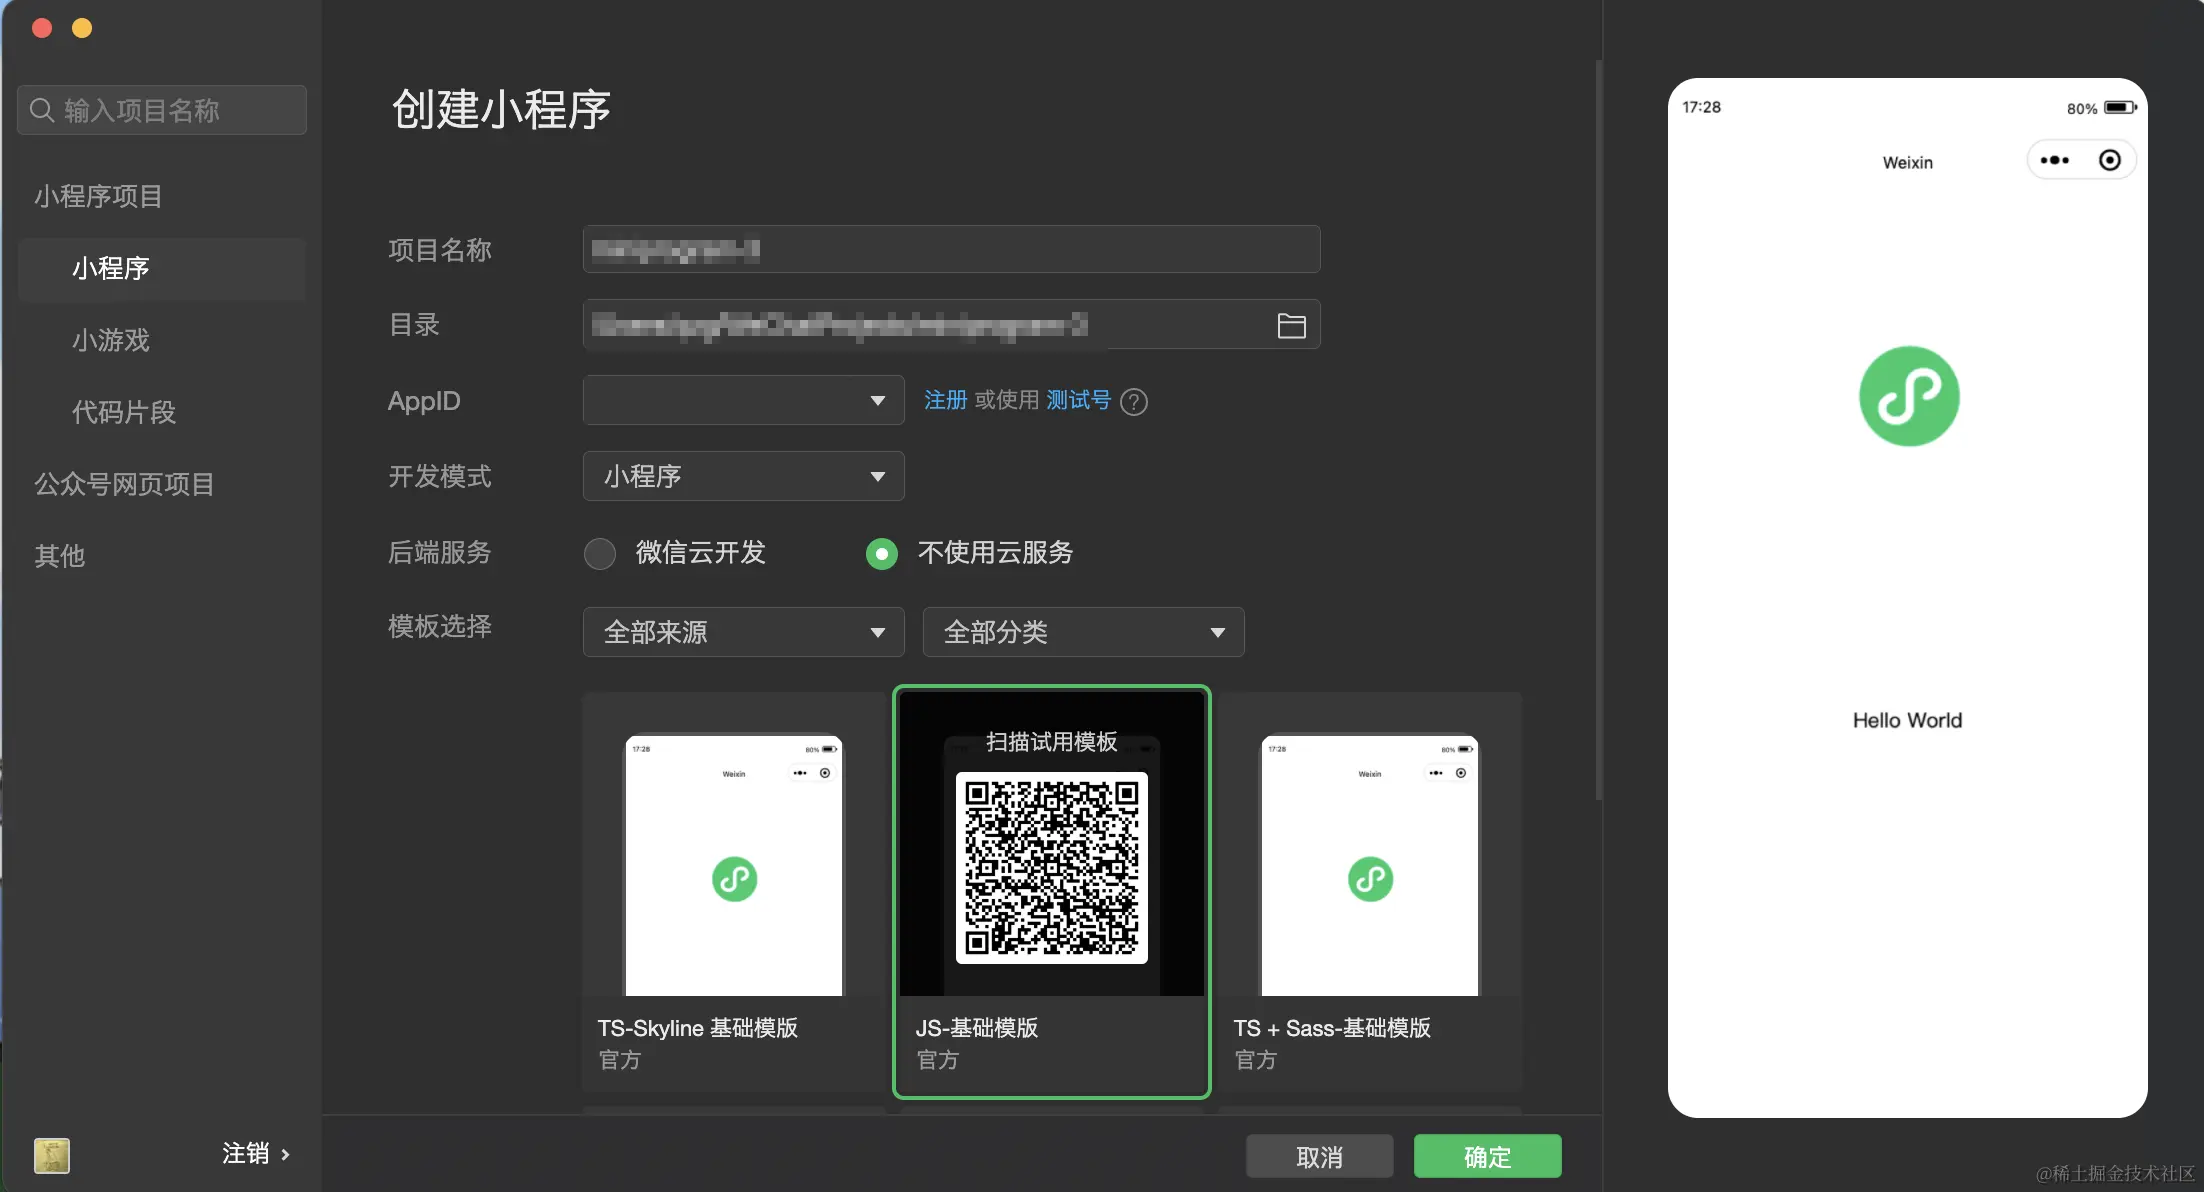Screen dimensions: 2204x1192
Task: Click the search magnifier icon in sidebar
Action: click(42, 110)
